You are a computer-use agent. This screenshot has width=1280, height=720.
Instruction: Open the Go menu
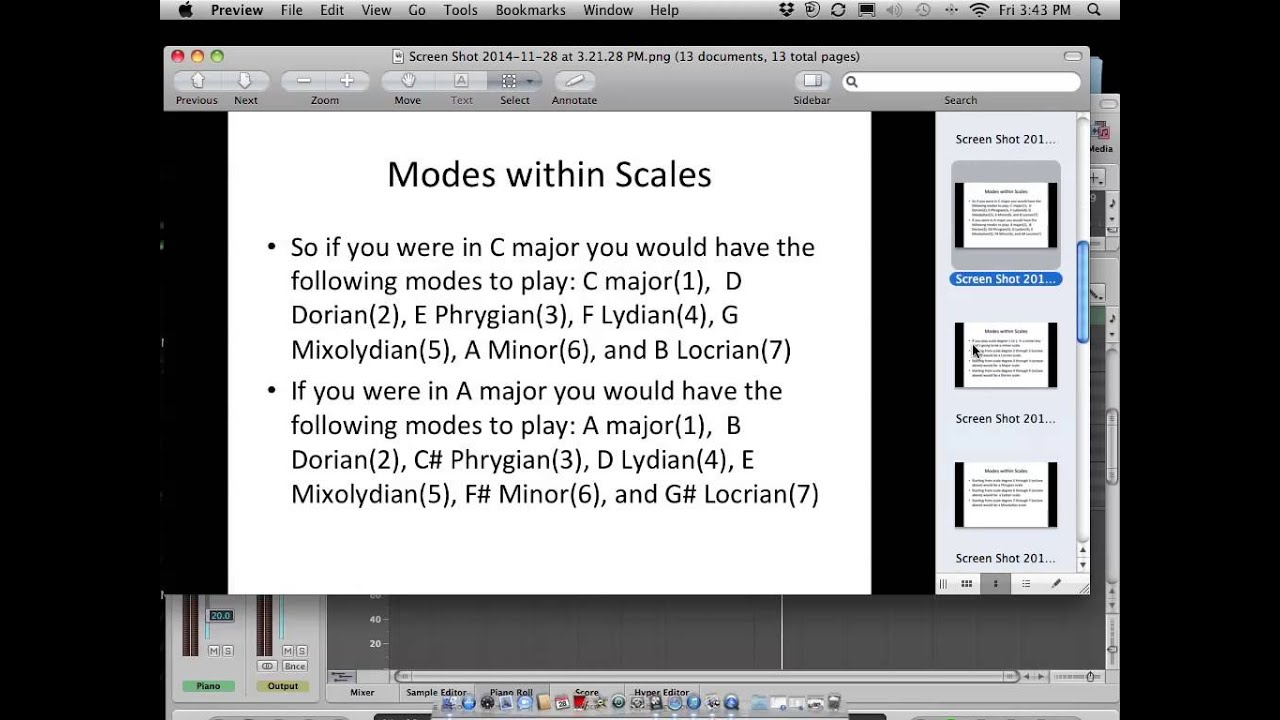[x=417, y=10]
